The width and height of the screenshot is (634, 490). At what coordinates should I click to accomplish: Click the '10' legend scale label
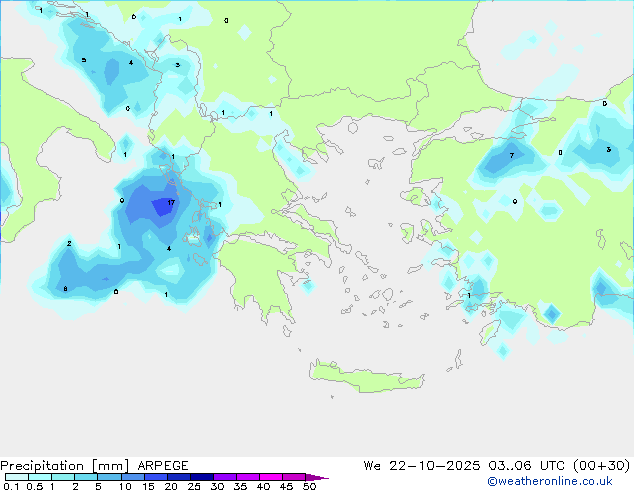[x=125, y=486]
